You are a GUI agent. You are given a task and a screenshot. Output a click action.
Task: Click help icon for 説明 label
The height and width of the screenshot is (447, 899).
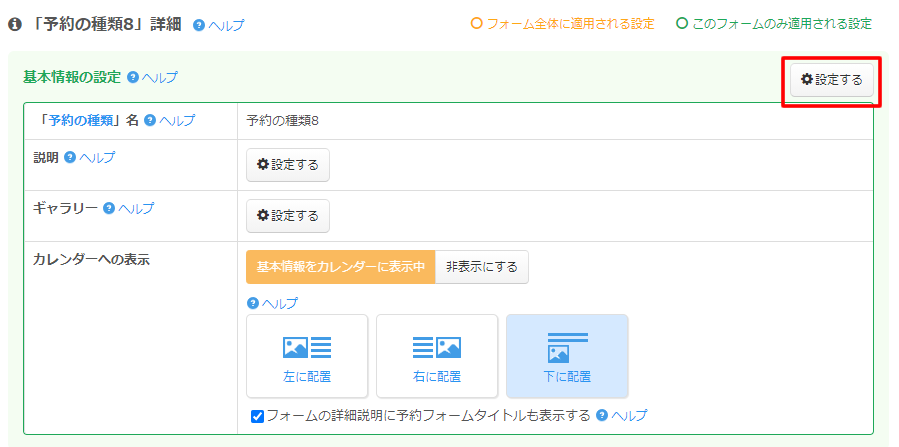coord(89,157)
